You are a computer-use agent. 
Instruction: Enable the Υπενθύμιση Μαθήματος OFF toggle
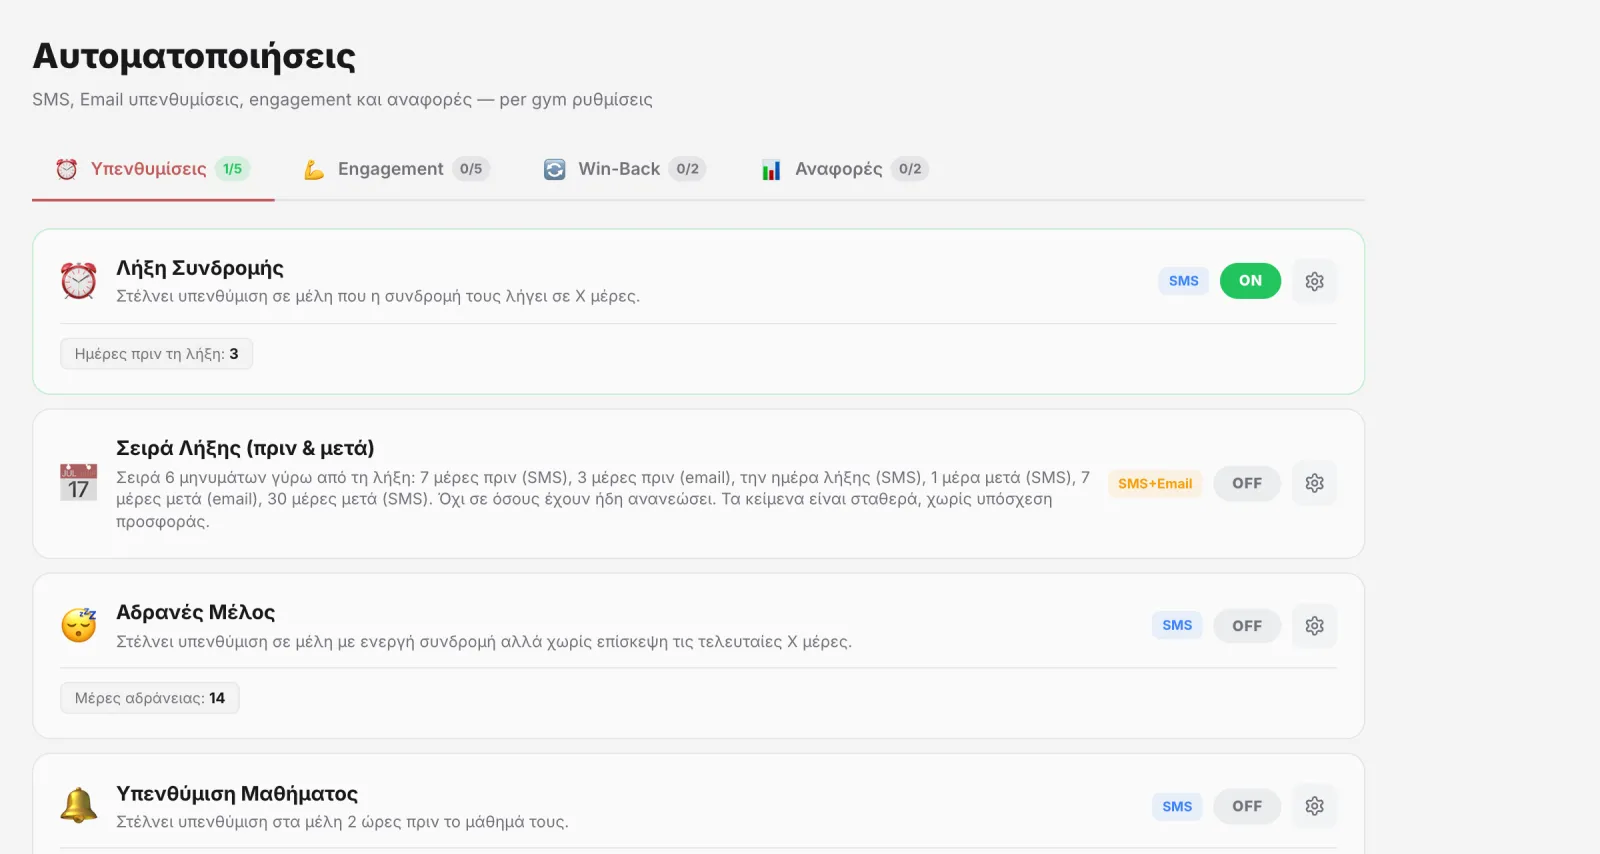pos(1247,806)
